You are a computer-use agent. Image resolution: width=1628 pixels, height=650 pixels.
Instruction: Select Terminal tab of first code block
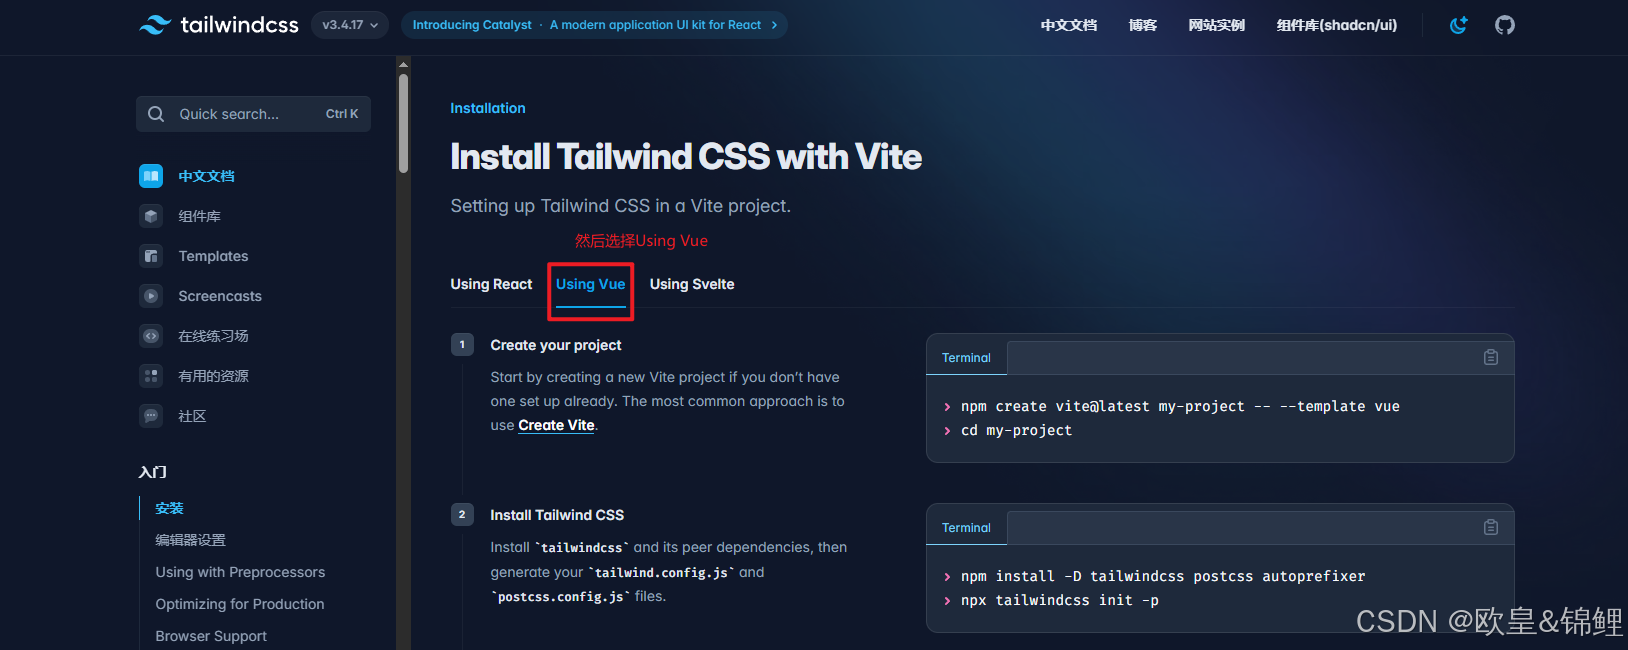tap(966, 357)
